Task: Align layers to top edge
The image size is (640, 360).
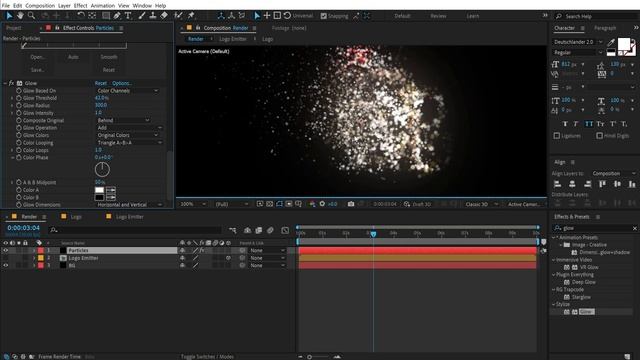Action: 602,184
